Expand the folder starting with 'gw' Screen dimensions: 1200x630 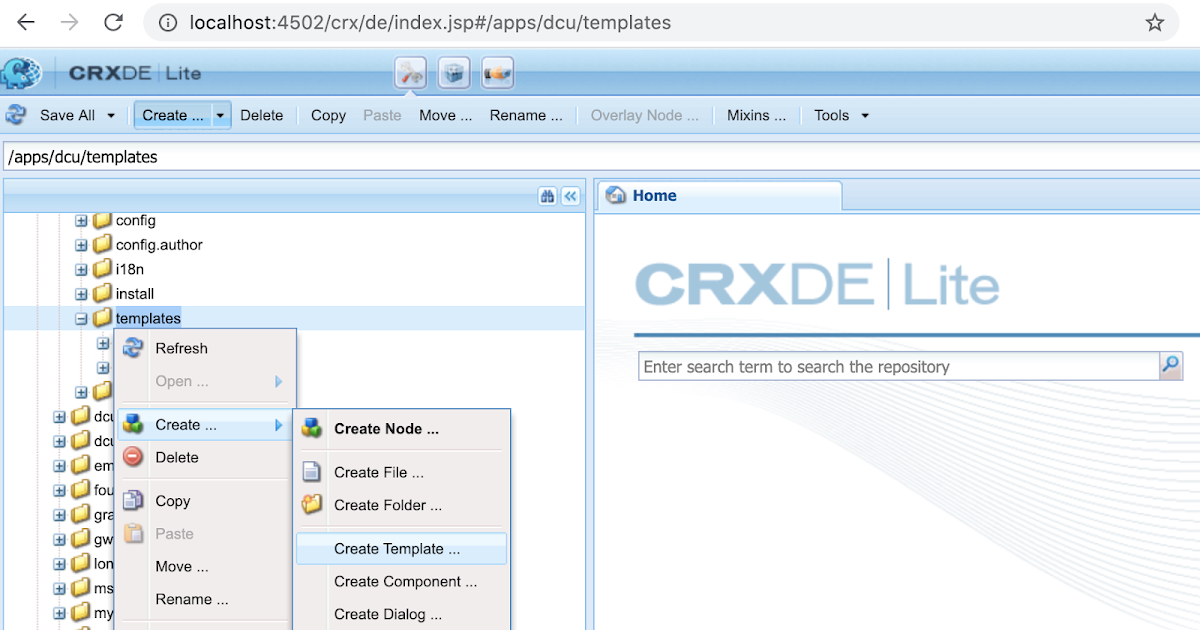[59, 539]
